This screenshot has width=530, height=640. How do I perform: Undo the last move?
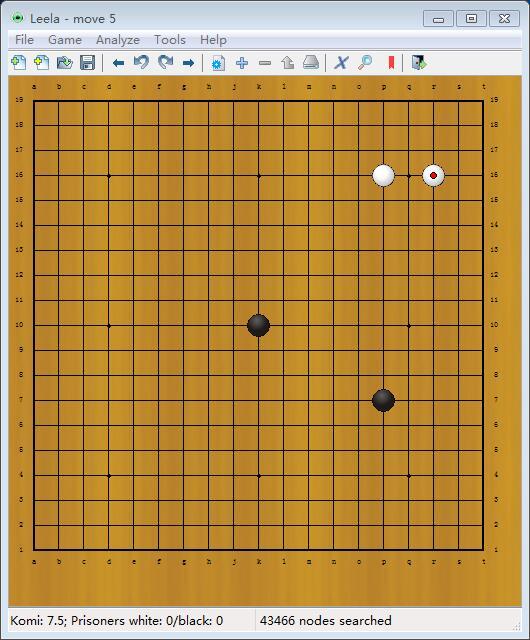[141, 63]
